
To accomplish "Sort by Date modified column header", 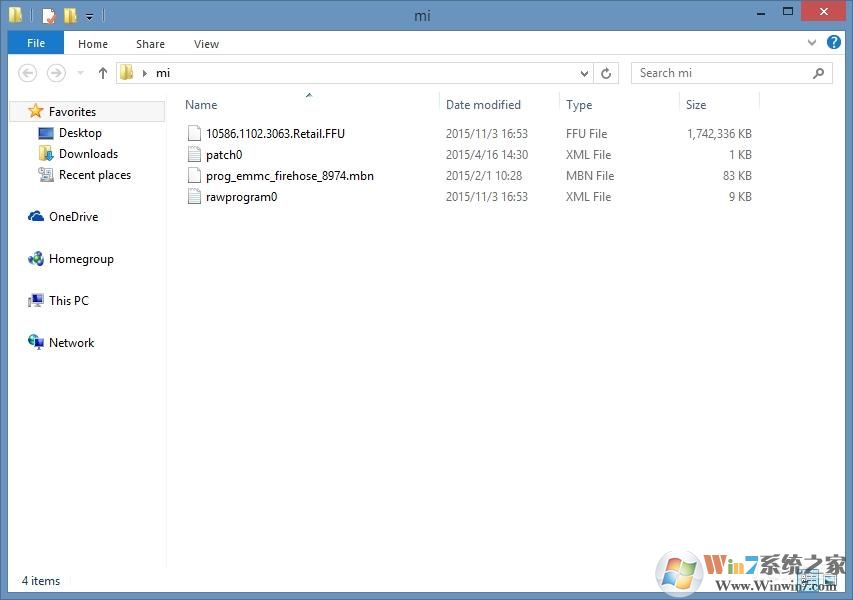I will tap(483, 104).
